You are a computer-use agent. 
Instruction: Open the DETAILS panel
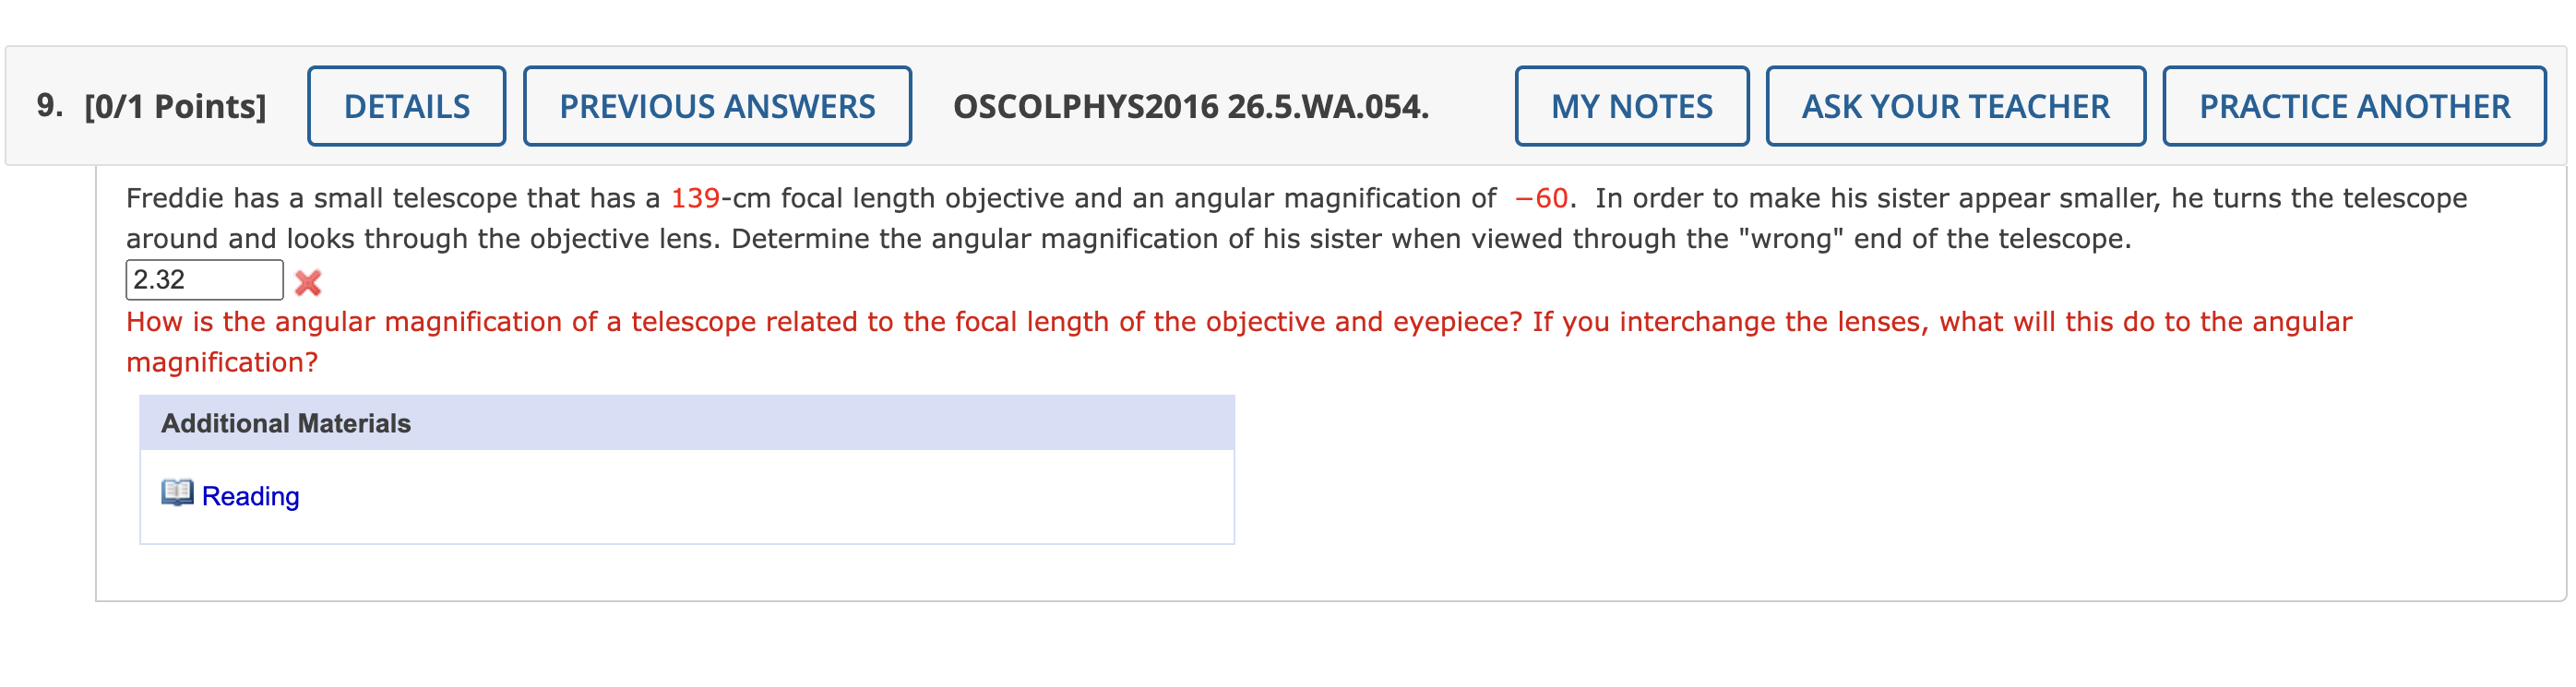(x=406, y=105)
